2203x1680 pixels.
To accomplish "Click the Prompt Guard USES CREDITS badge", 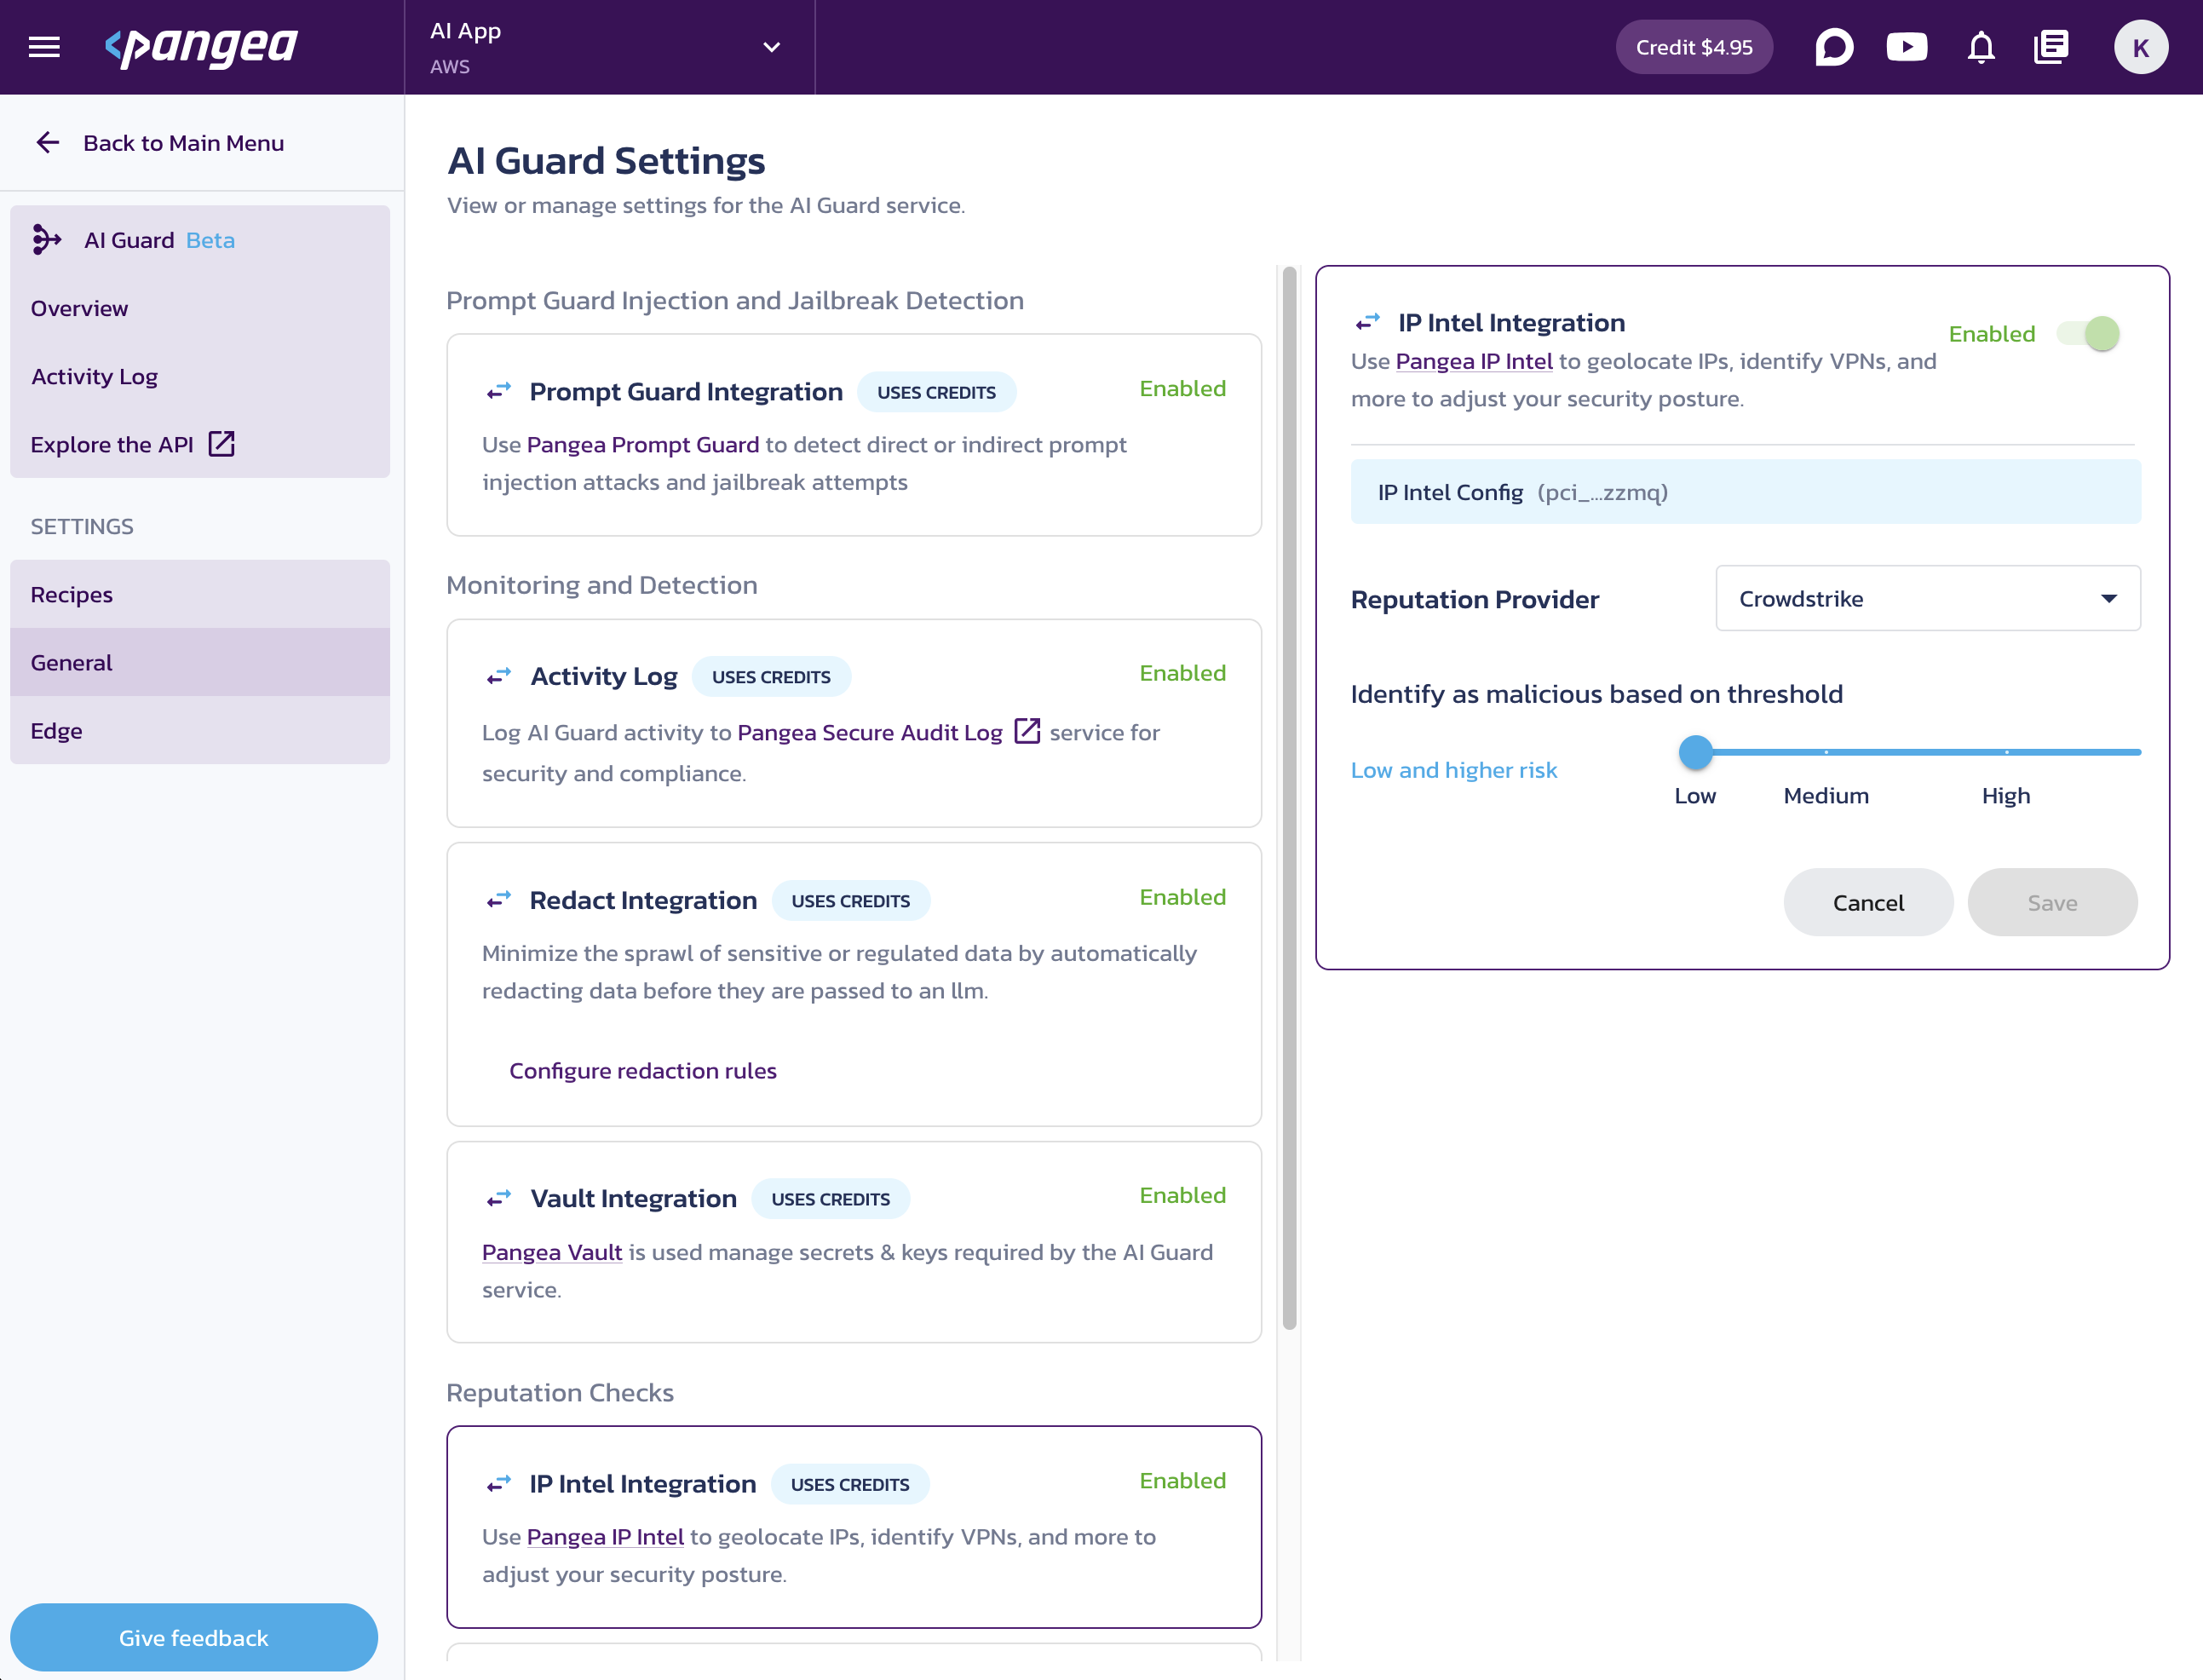I will click(x=936, y=392).
